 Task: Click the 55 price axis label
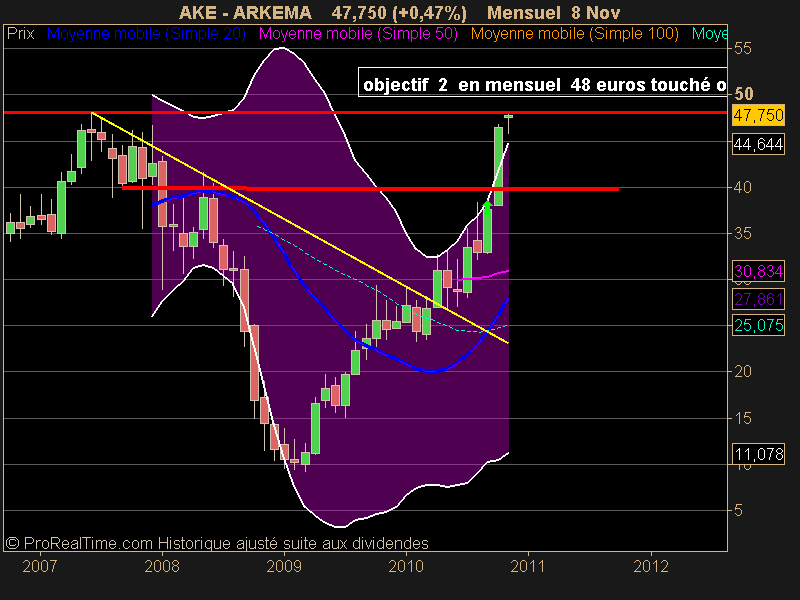point(743,48)
